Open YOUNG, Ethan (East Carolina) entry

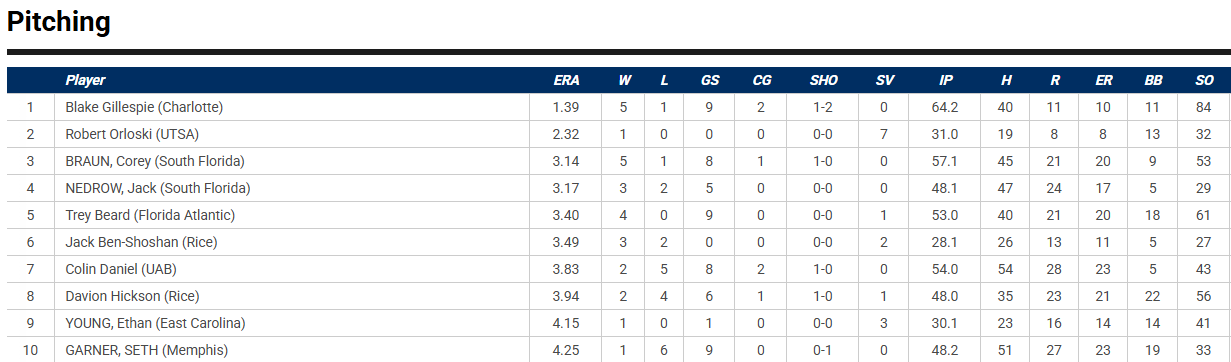155,323
